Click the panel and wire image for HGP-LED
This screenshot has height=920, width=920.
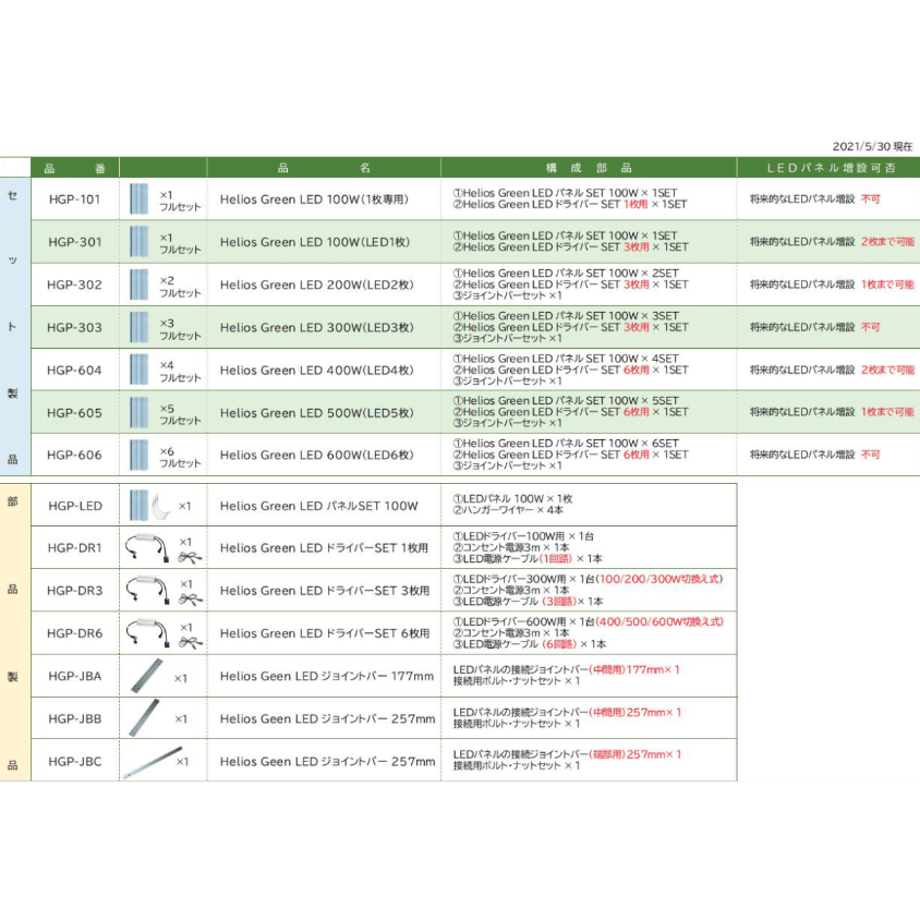click(x=150, y=506)
